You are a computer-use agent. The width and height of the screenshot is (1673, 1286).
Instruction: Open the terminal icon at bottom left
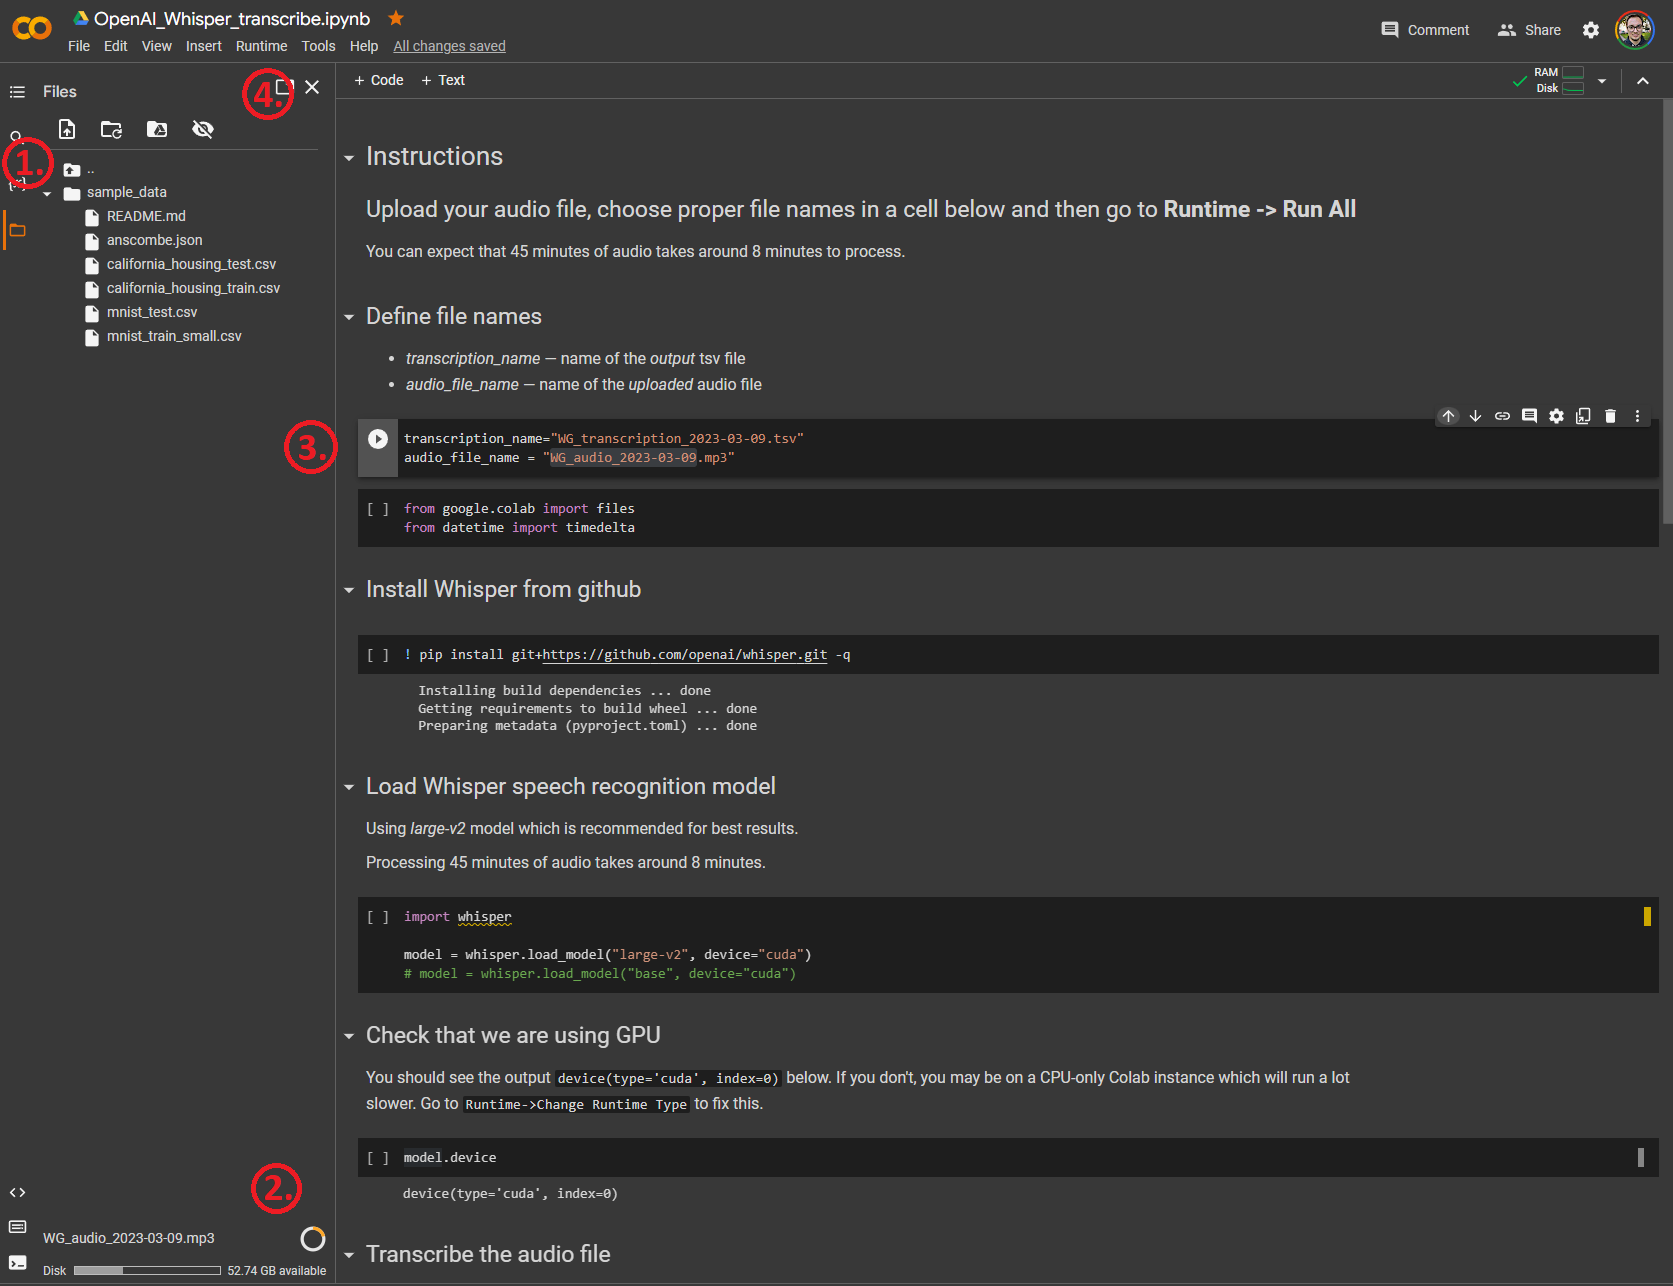[x=17, y=1263]
